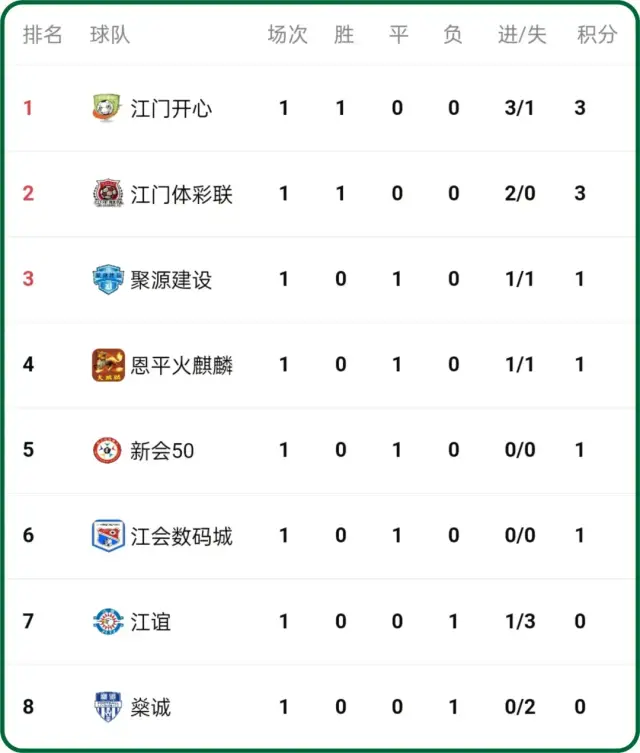Select the 江会数码城 team name
640x753 pixels.
click(x=181, y=536)
